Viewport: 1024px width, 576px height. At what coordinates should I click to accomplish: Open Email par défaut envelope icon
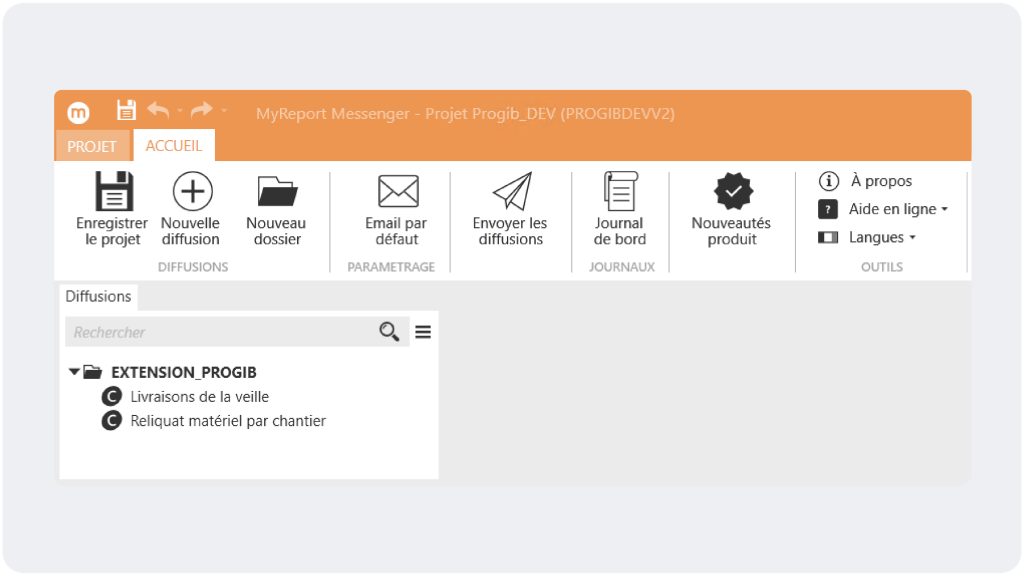click(x=397, y=191)
